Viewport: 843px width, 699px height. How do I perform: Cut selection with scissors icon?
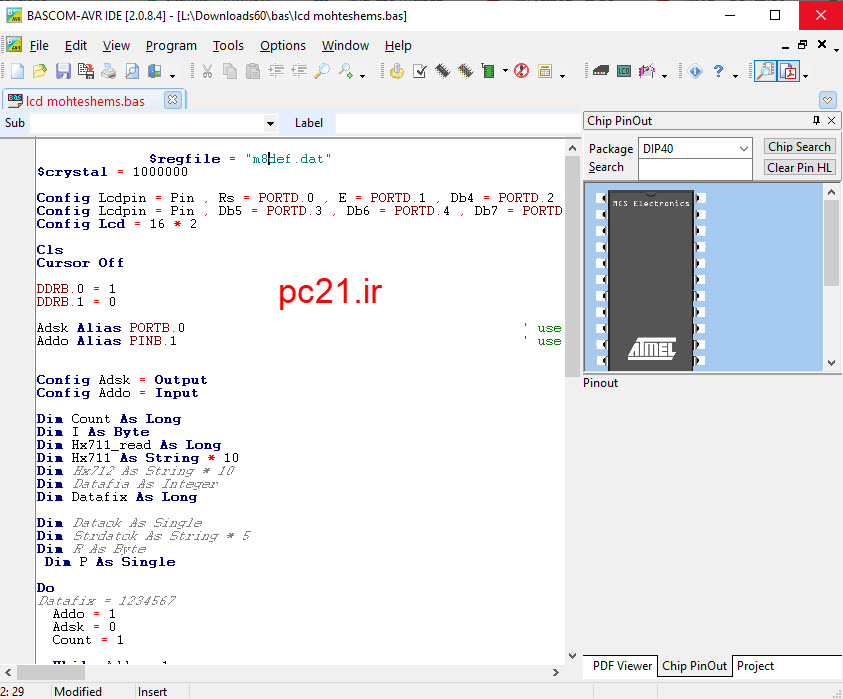pos(207,71)
